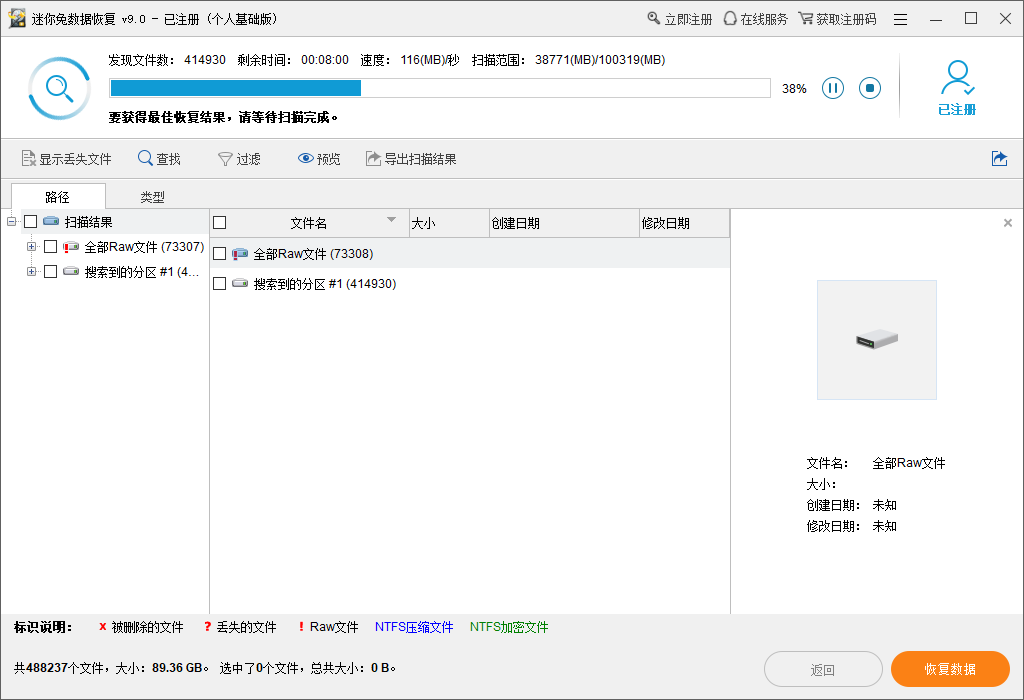
Task: Click the 返回 button
Action: [x=823, y=669]
